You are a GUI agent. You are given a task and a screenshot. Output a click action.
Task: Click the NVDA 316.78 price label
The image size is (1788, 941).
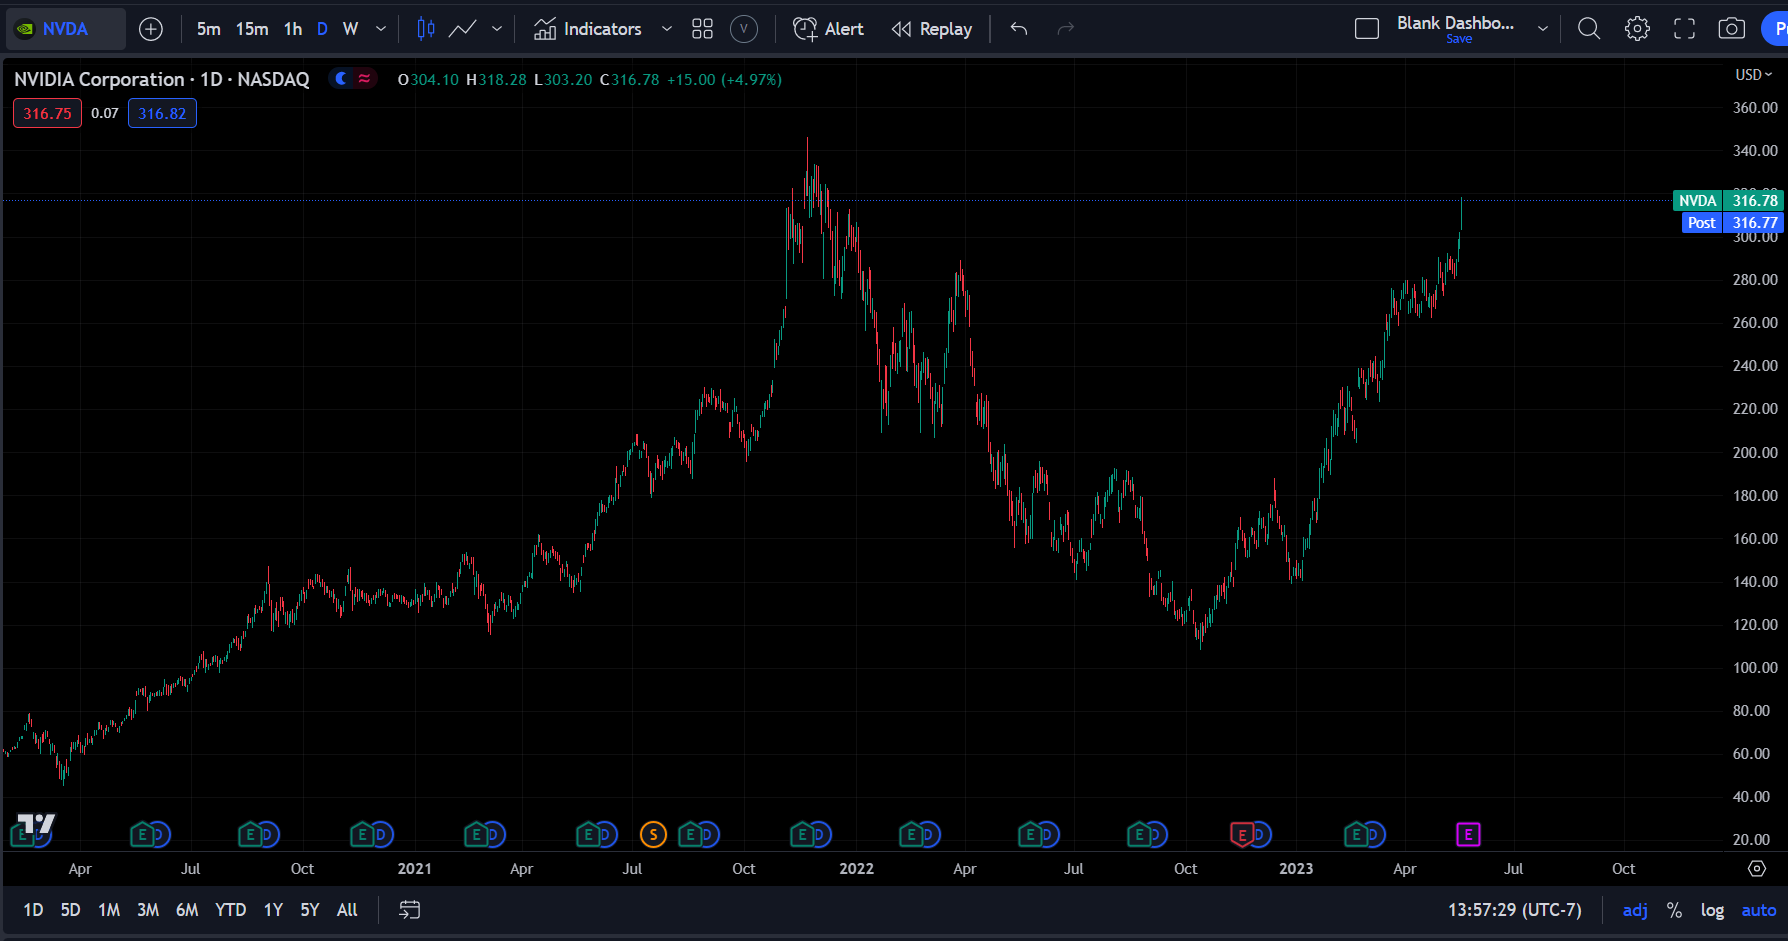(1728, 201)
